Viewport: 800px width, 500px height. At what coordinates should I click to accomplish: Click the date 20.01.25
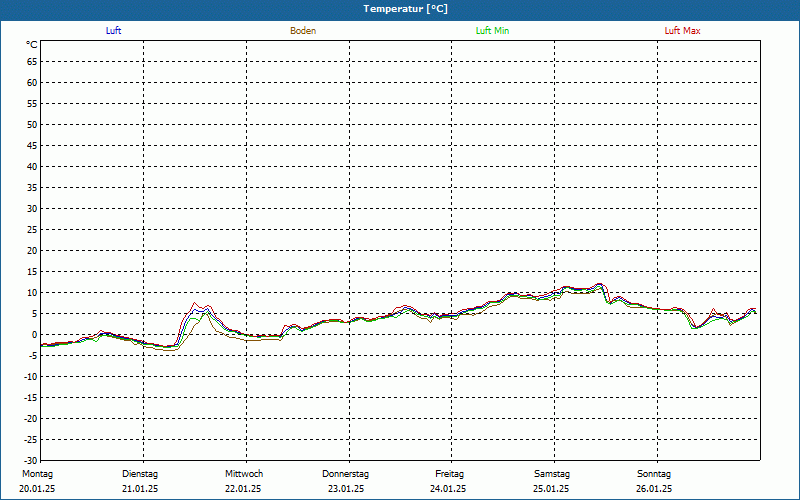pyautogui.click(x=37, y=489)
